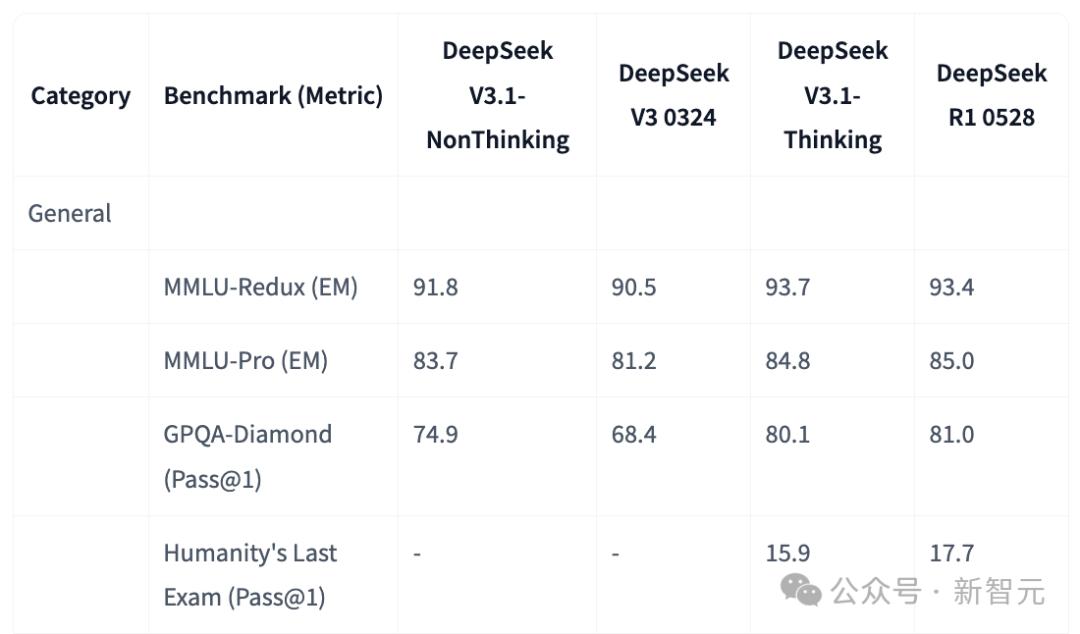Select the General category row label

pos(70,214)
